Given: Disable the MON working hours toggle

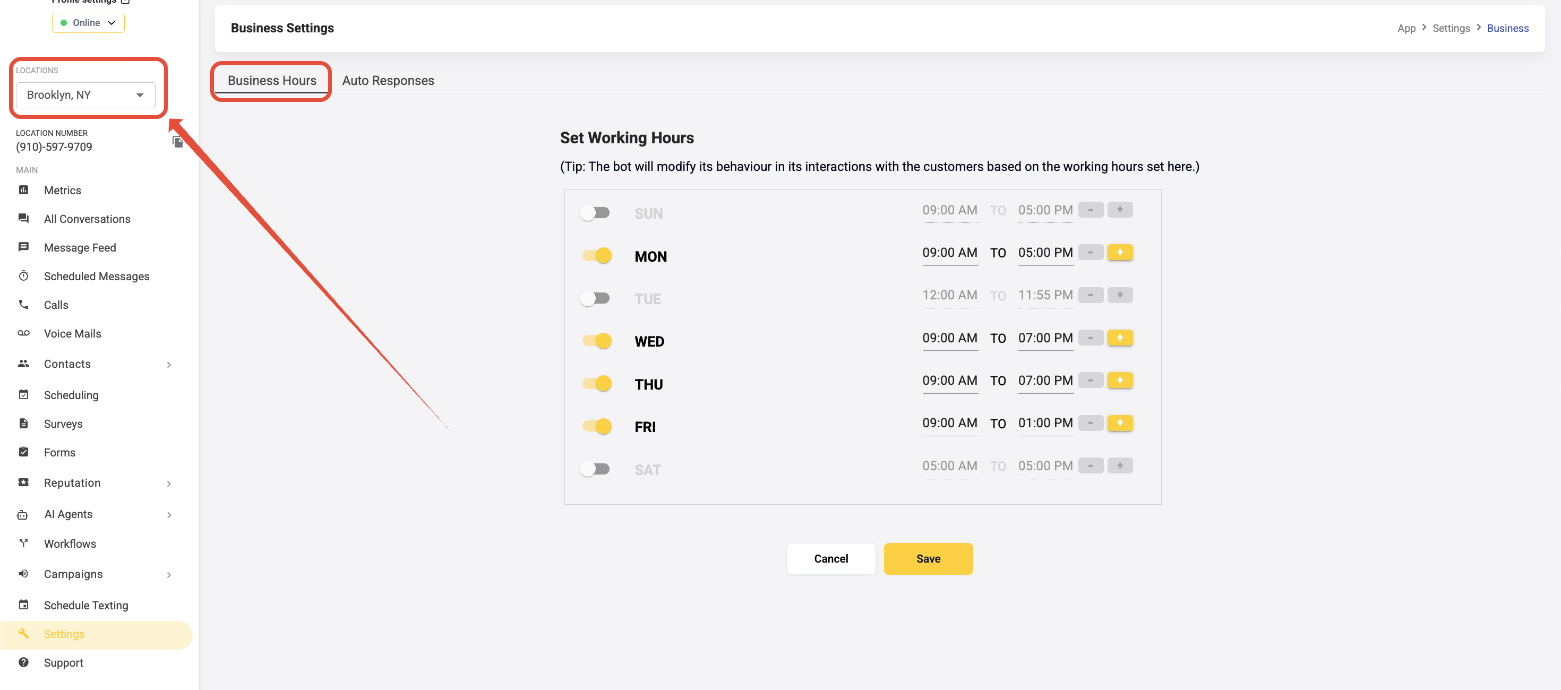Looking at the screenshot, I should pyautogui.click(x=597, y=256).
